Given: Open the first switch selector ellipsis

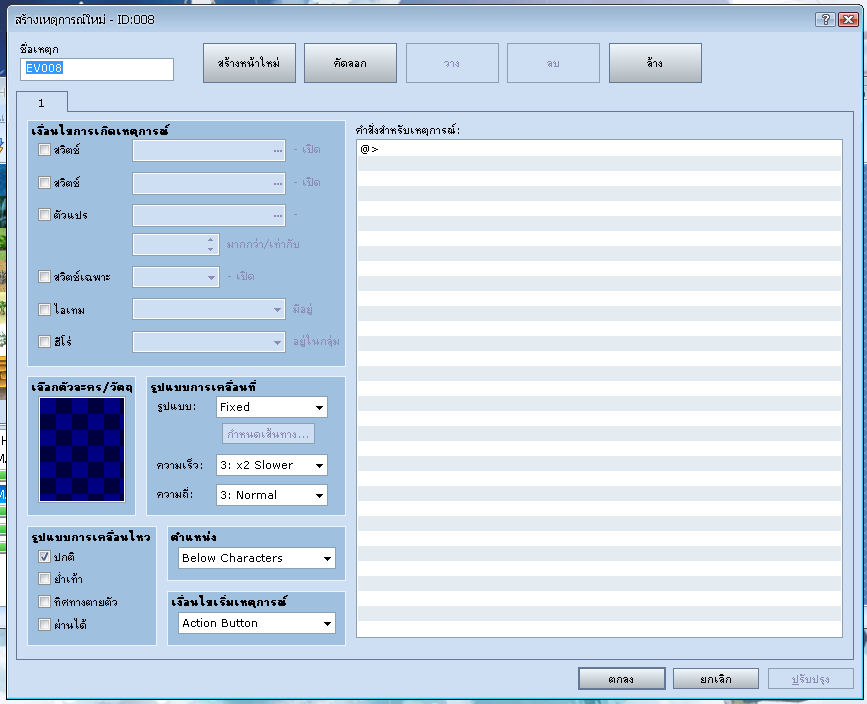Looking at the screenshot, I should (278, 150).
